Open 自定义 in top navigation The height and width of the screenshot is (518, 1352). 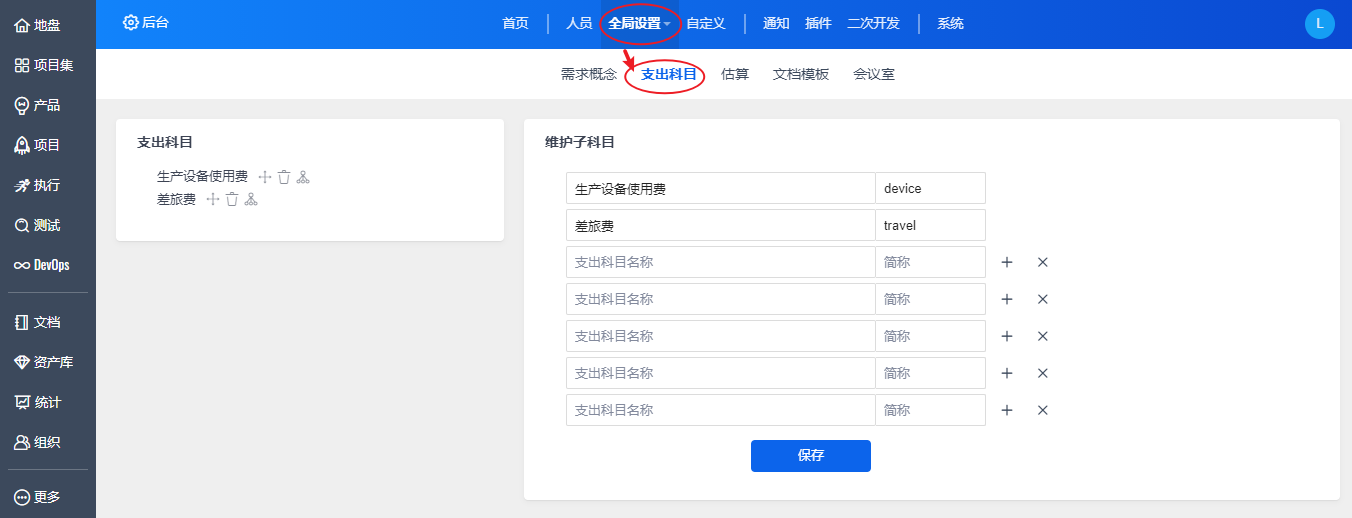tap(706, 24)
